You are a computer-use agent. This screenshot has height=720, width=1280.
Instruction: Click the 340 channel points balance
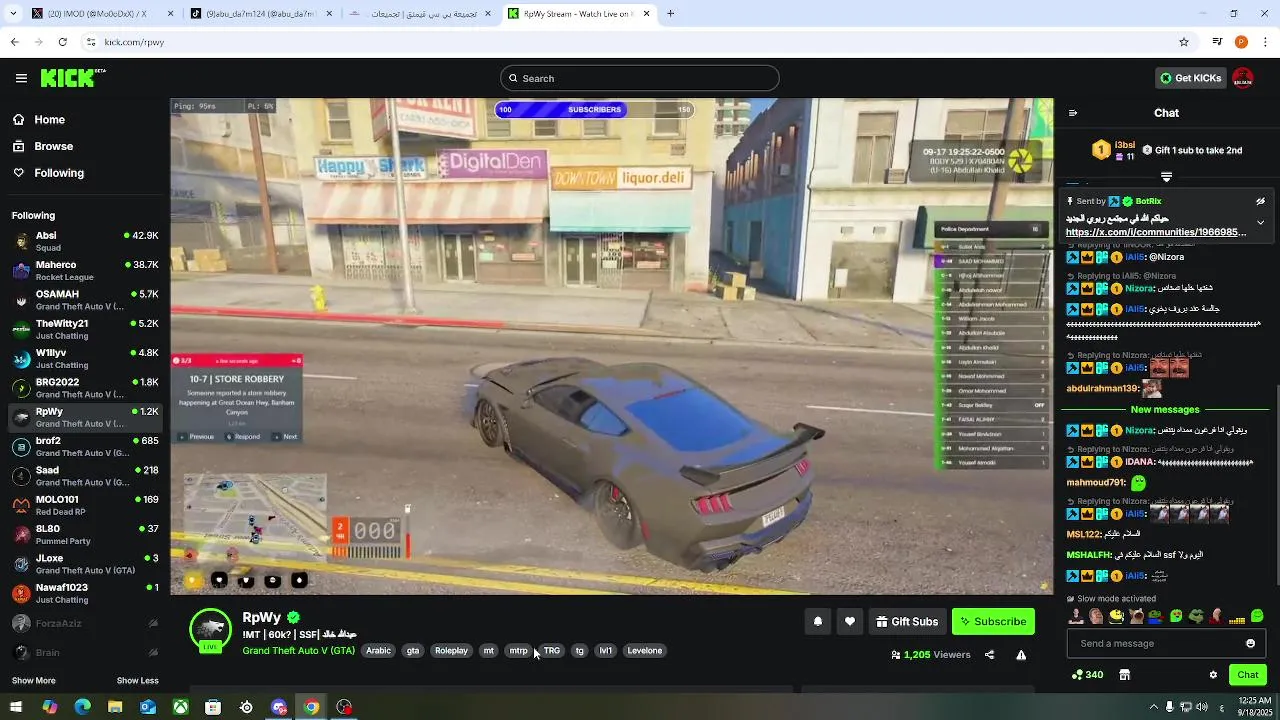[x=1087, y=675]
